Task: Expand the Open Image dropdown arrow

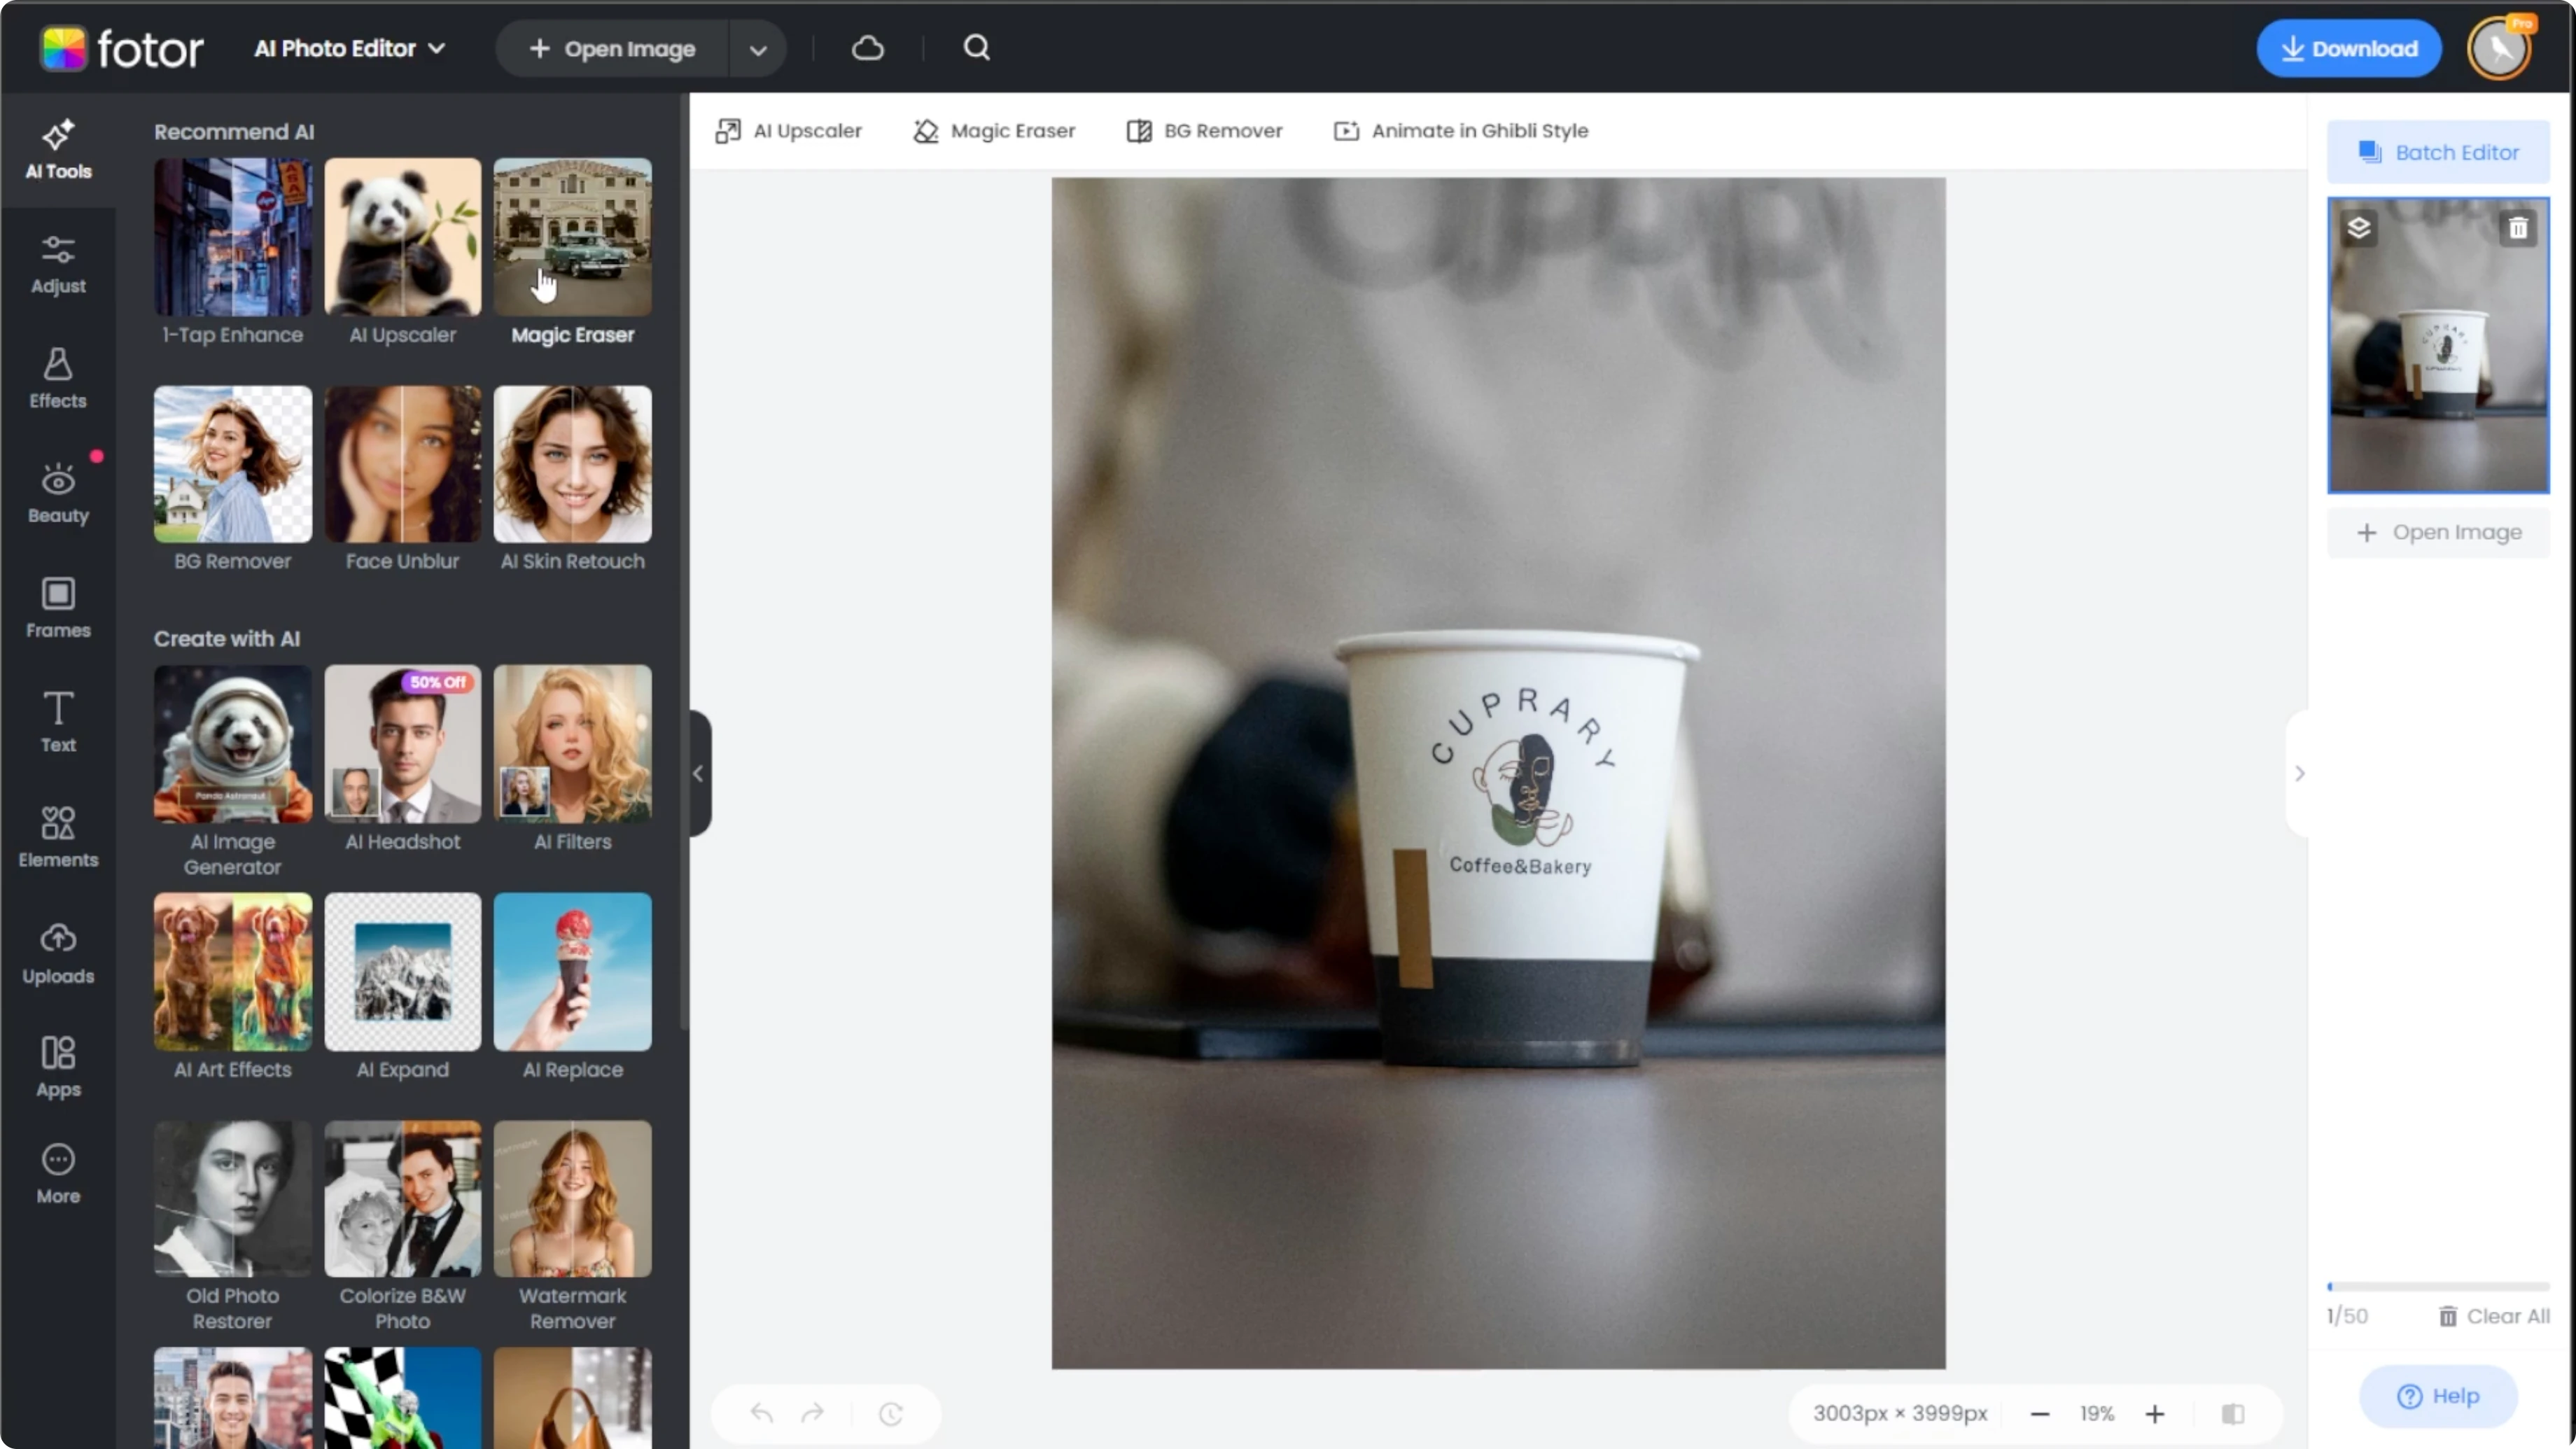Action: (x=758, y=49)
